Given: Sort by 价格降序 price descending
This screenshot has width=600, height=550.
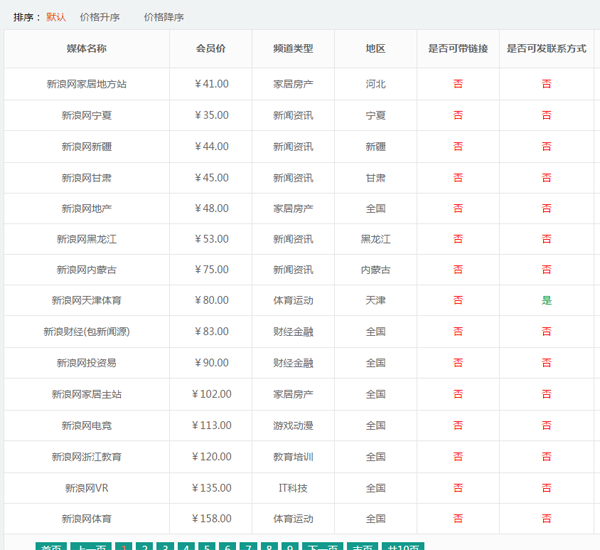Looking at the screenshot, I should [x=163, y=17].
